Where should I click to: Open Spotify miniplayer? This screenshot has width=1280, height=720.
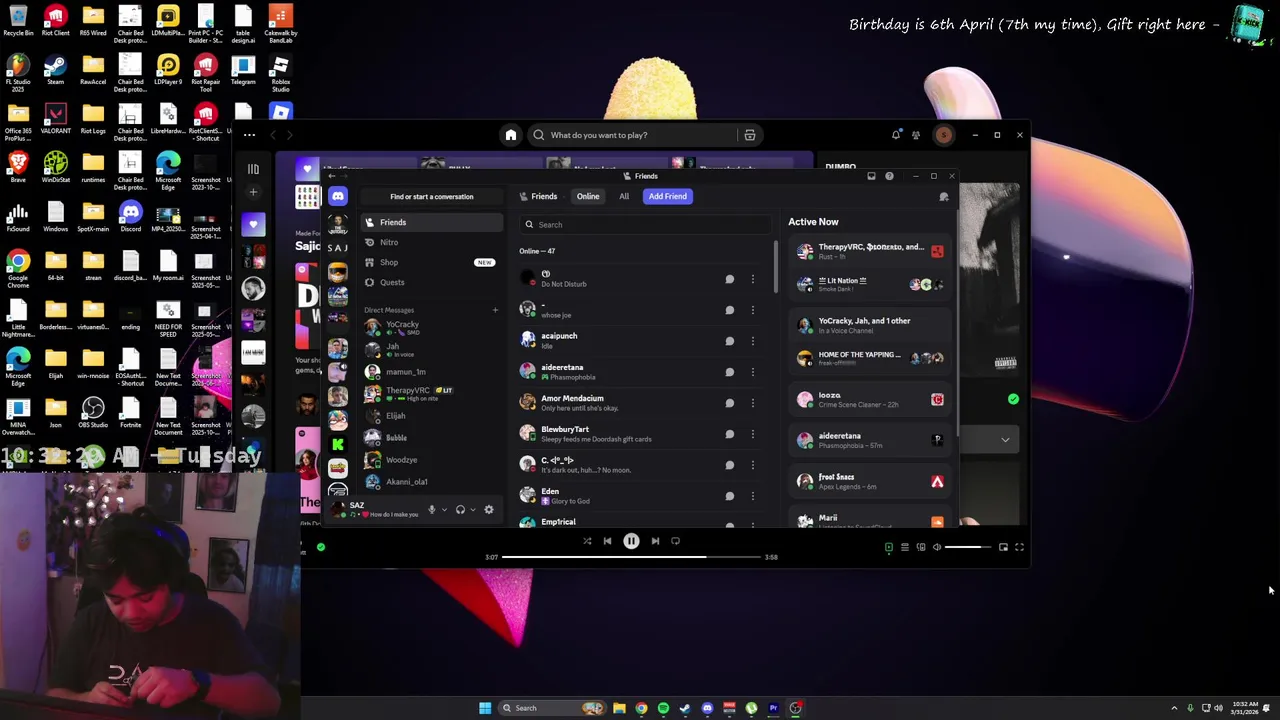click(x=1003, y=547)
